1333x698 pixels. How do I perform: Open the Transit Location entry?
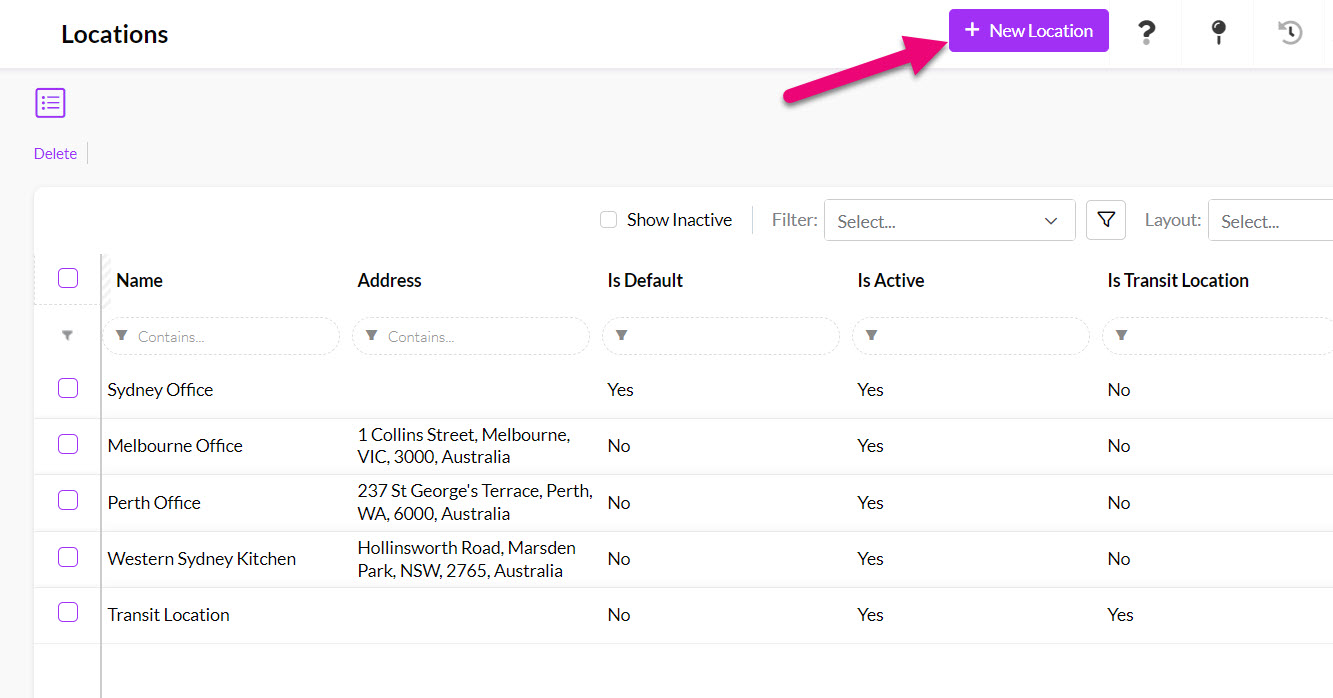[168, 615]
